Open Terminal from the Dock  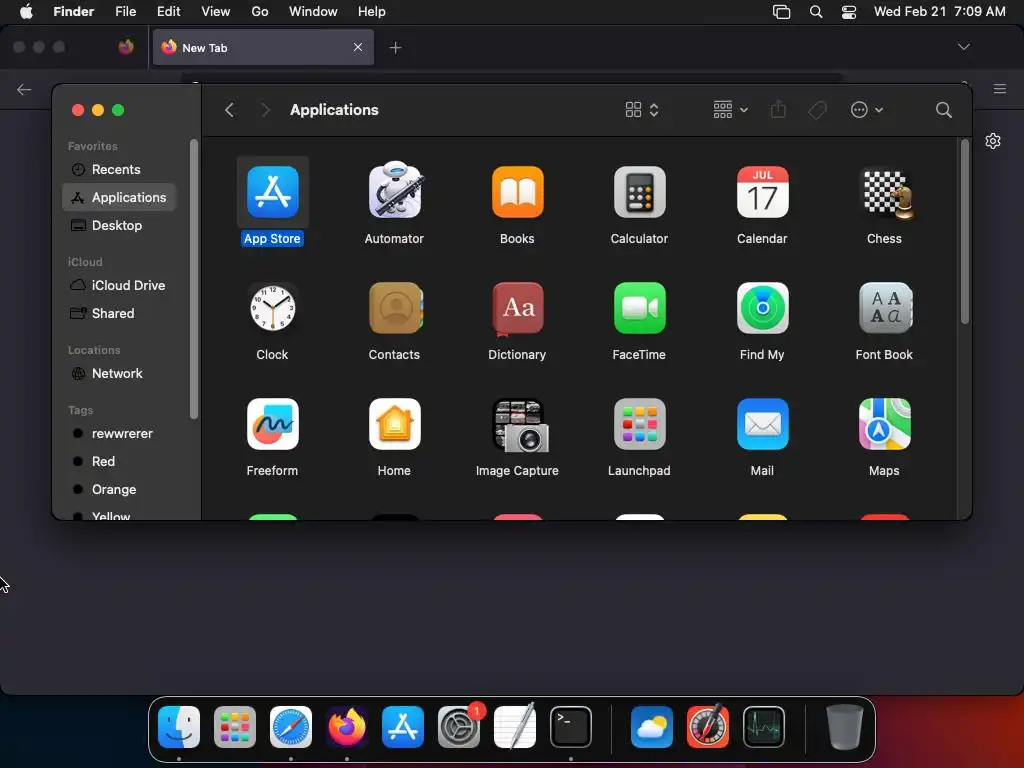[x=571, y=727]
